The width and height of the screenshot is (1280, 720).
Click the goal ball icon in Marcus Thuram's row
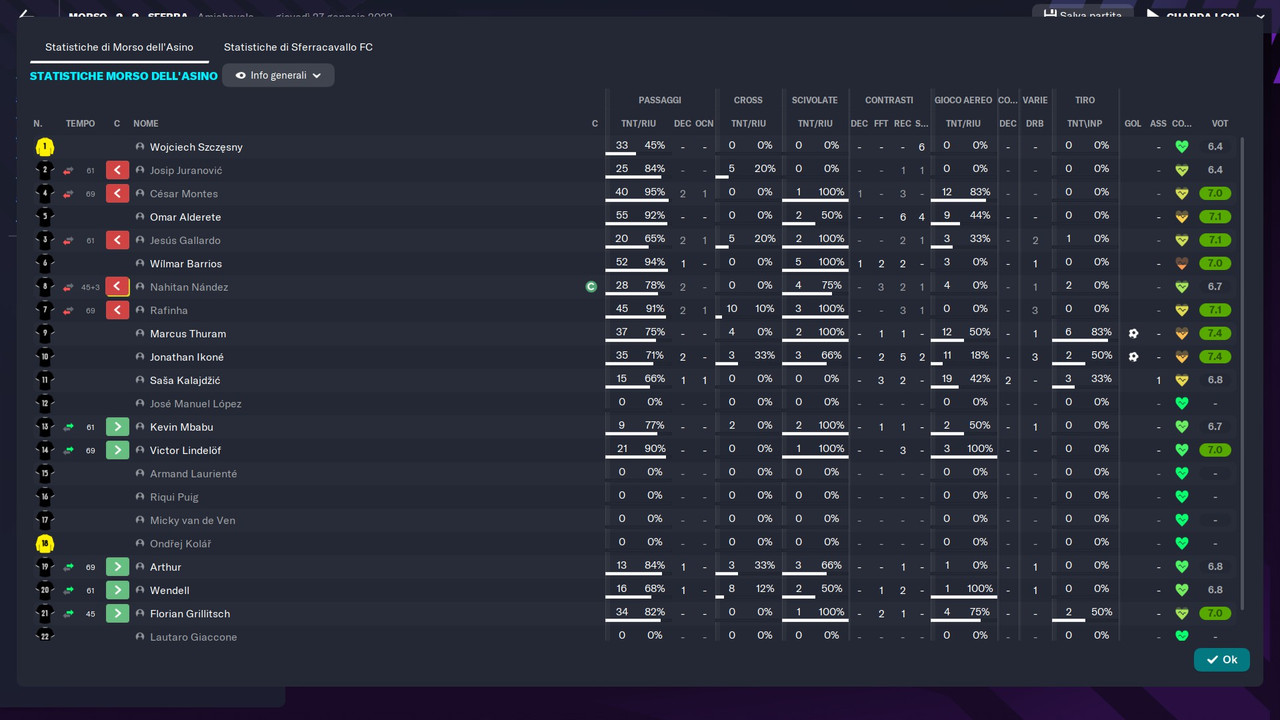coord(1133,334)
